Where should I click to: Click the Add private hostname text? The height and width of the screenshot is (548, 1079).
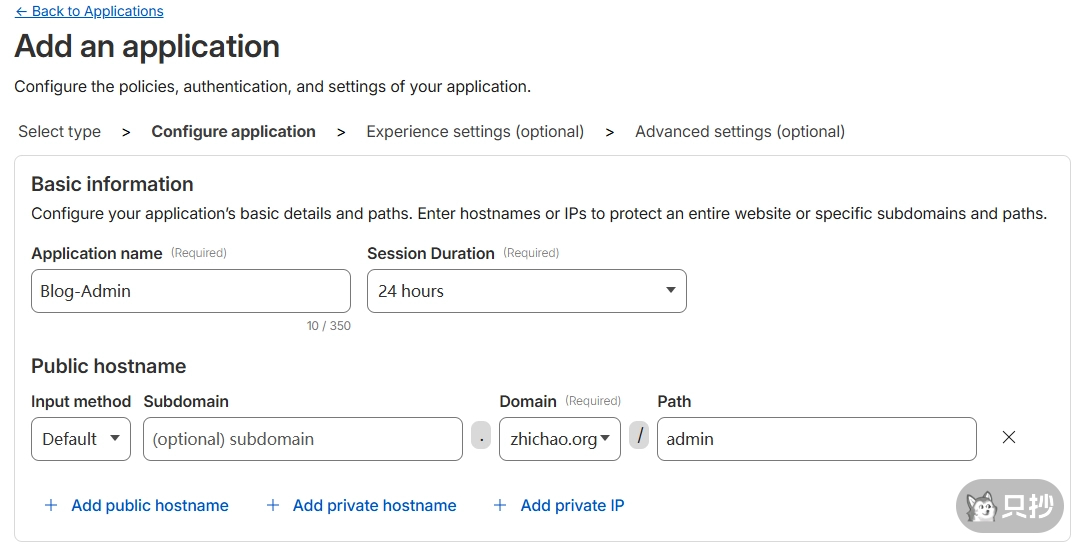coord(374,506)
